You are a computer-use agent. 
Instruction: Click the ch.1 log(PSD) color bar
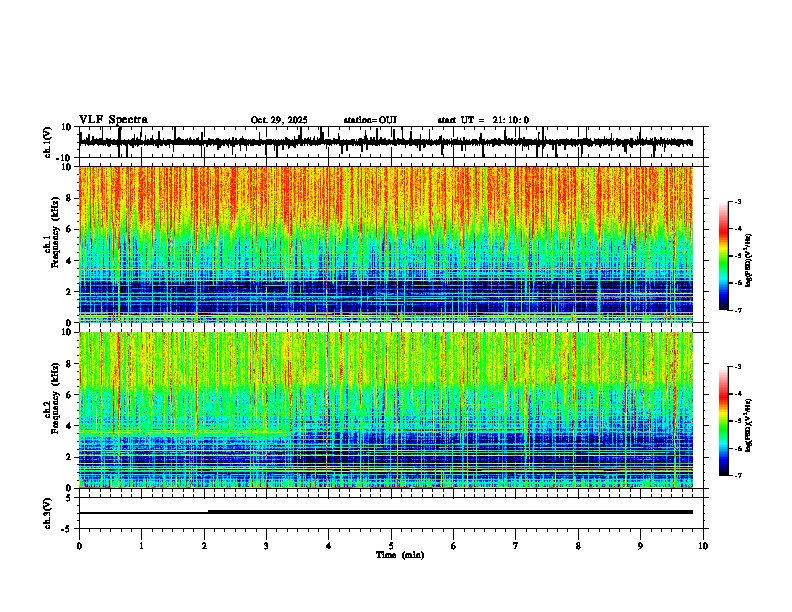[x=724, y=256]
